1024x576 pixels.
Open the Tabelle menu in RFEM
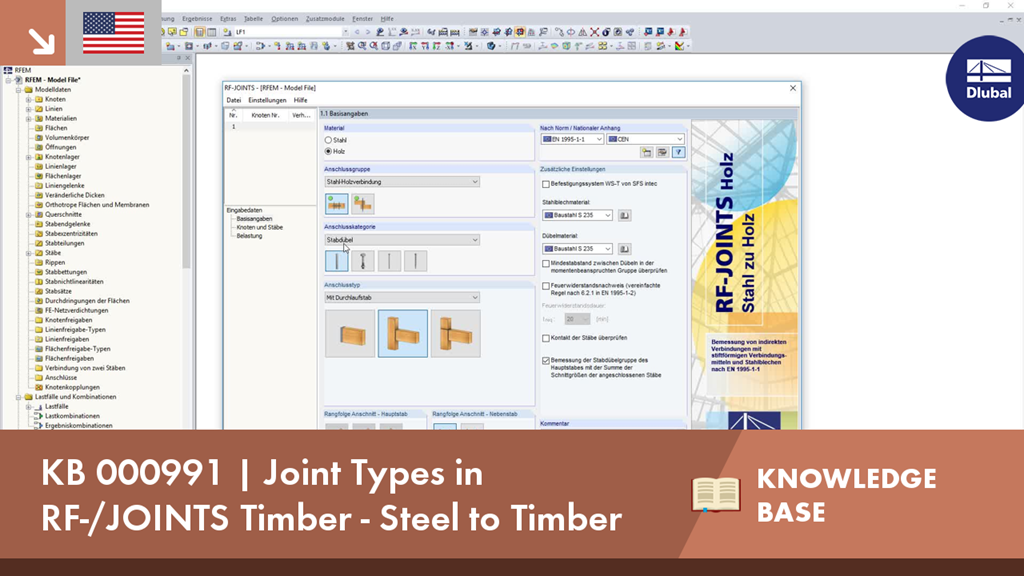click(253, 19)
